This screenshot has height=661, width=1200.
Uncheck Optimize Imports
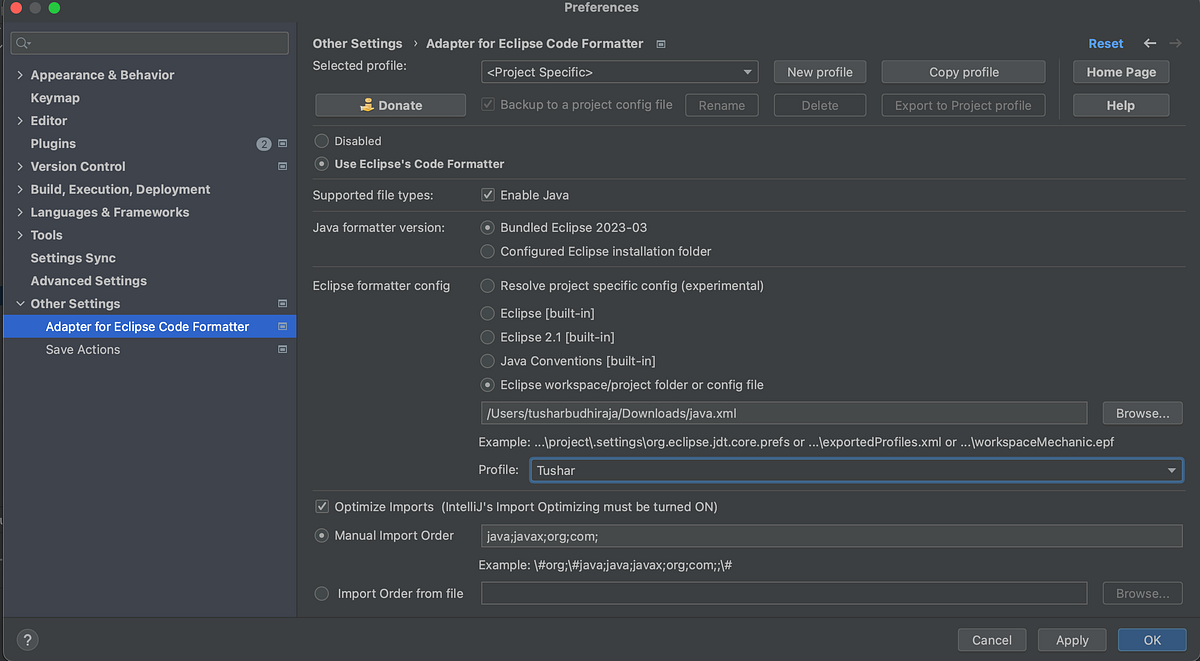[x=322, y=506]
